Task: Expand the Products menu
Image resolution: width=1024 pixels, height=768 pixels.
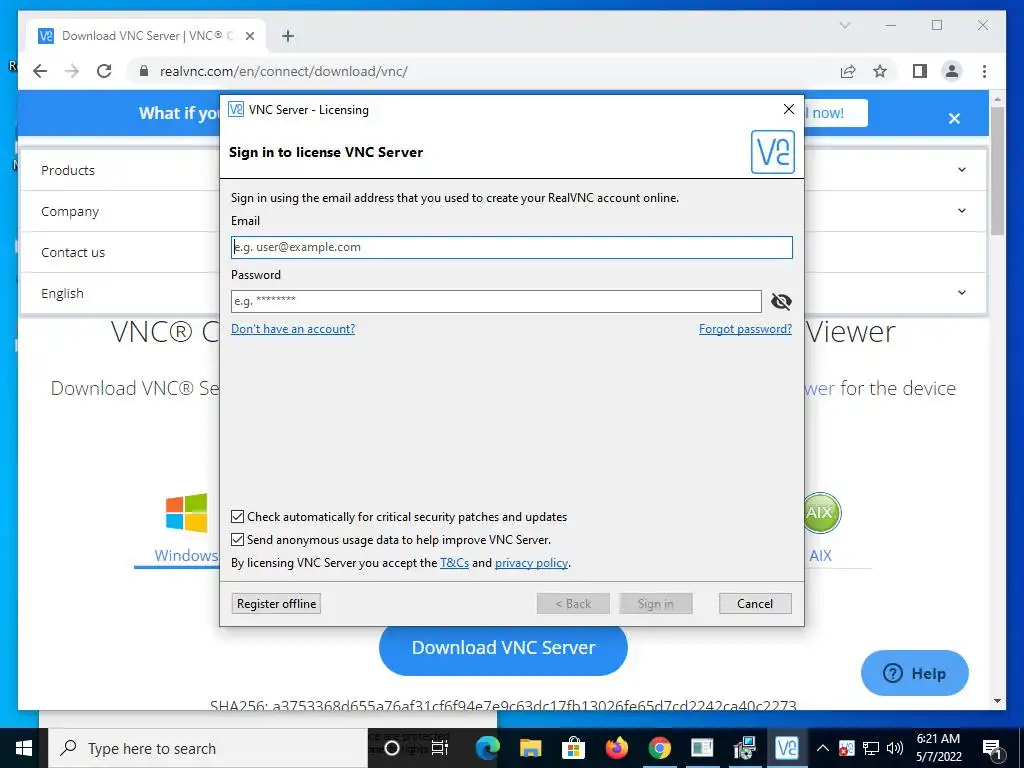Action: tap(68, 170)
